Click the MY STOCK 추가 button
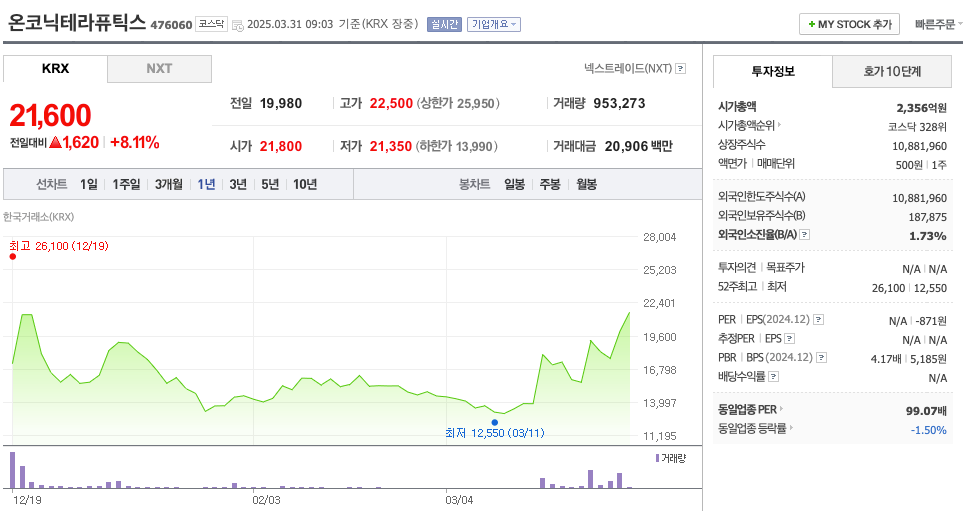 pos(849,24)
